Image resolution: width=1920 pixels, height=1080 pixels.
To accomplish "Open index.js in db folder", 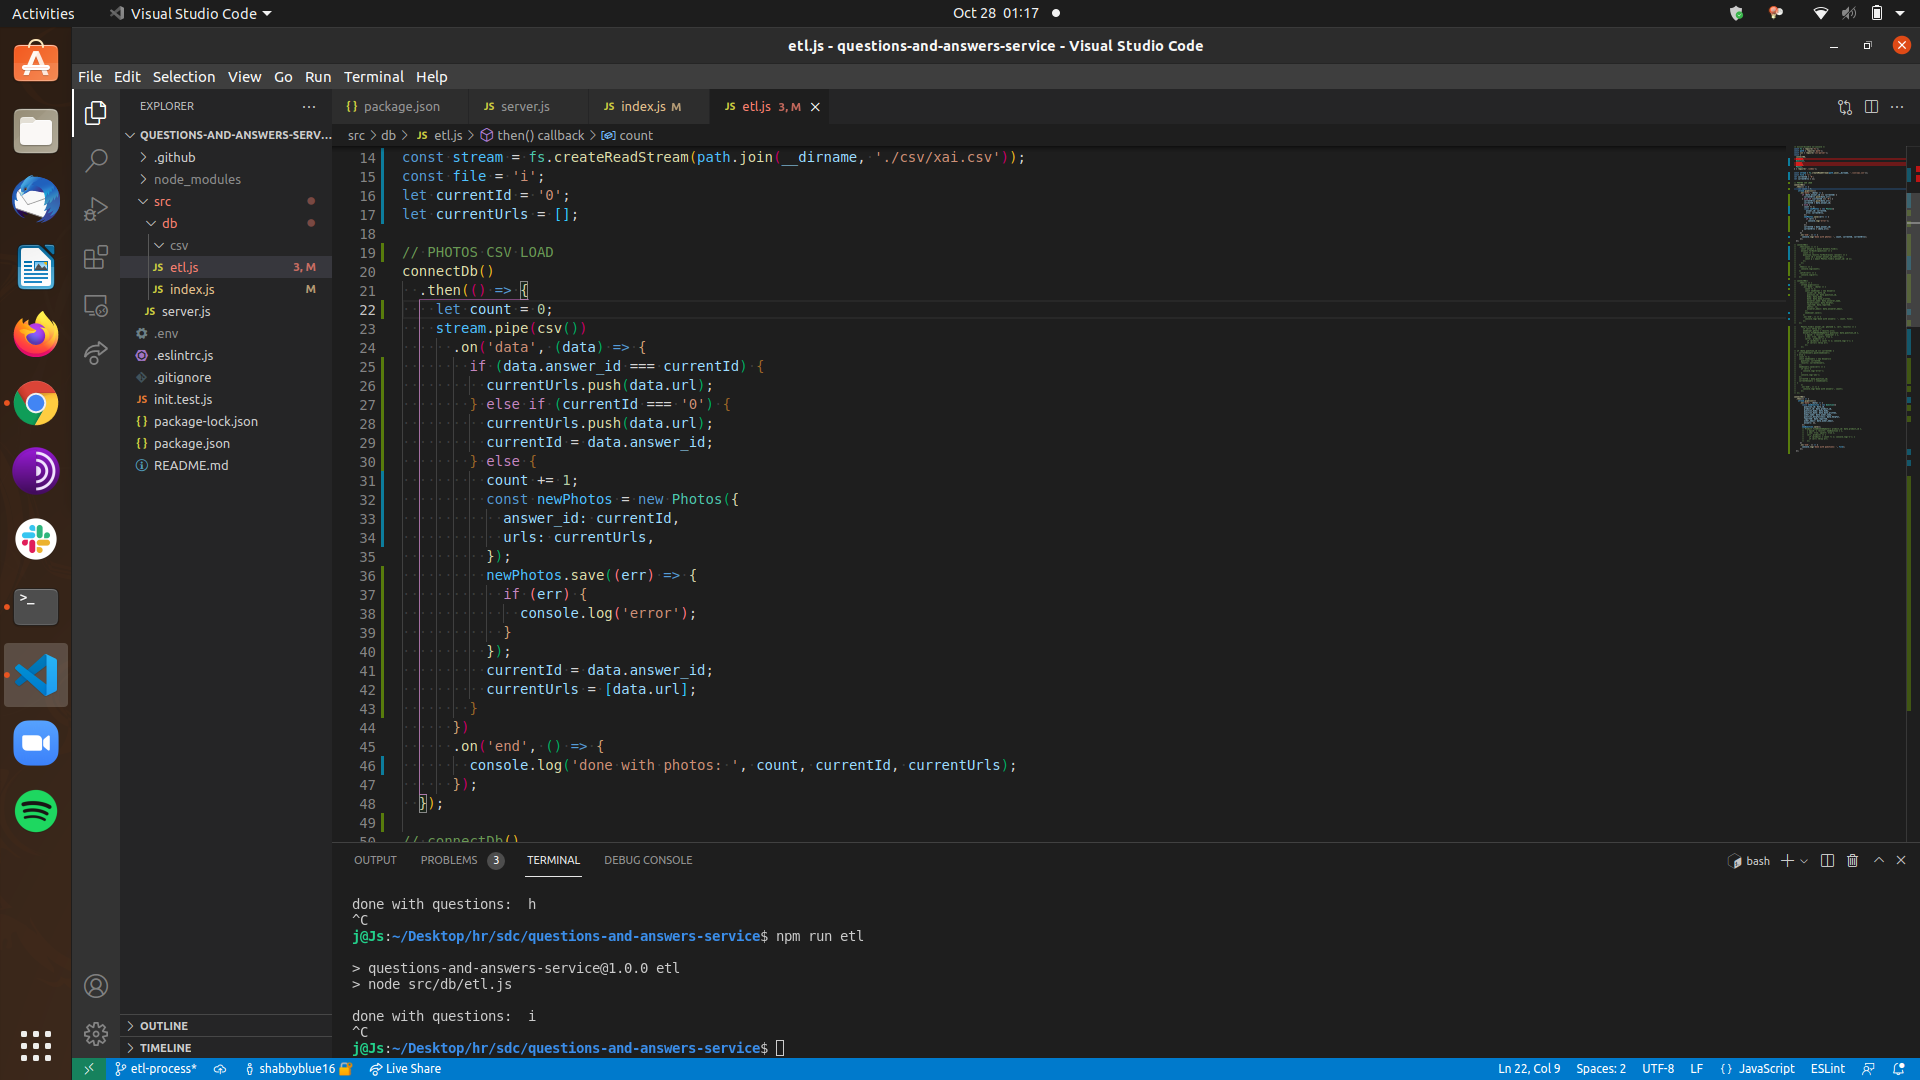I will coord(192,289).
